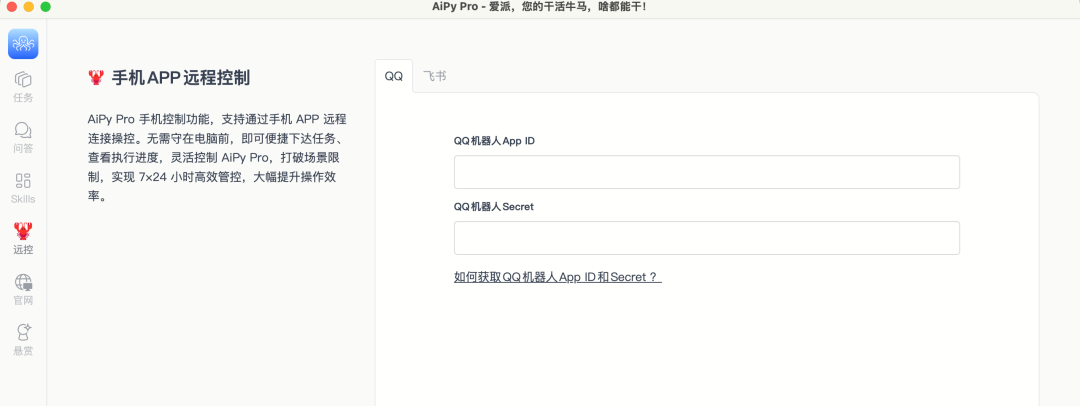The width and height of the screenshot is (1080, 406).
Task: Click the AiPy Pro logo icon
Action: coord(23,44)
